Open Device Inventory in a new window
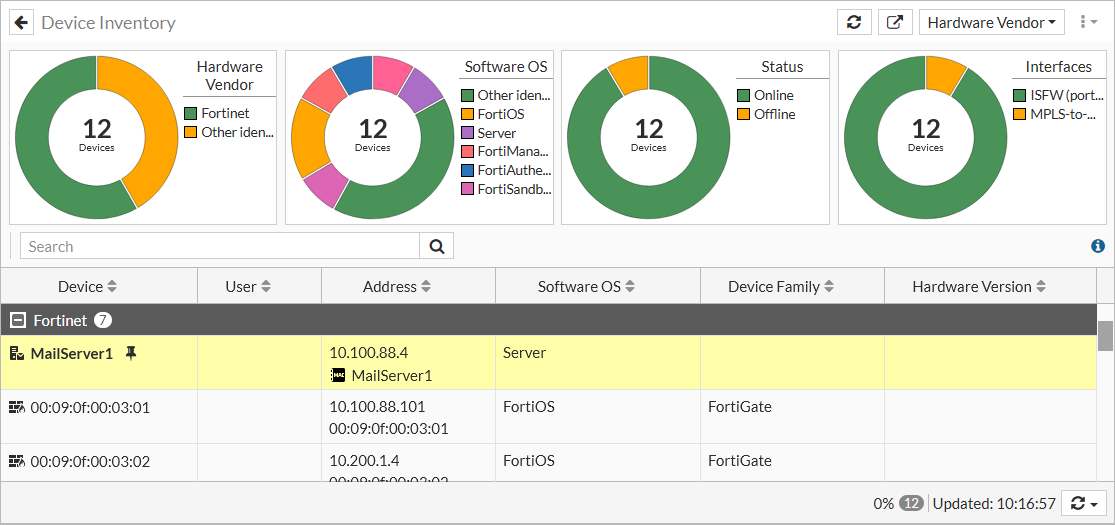 pyautogui.click(x=895, y=22)
